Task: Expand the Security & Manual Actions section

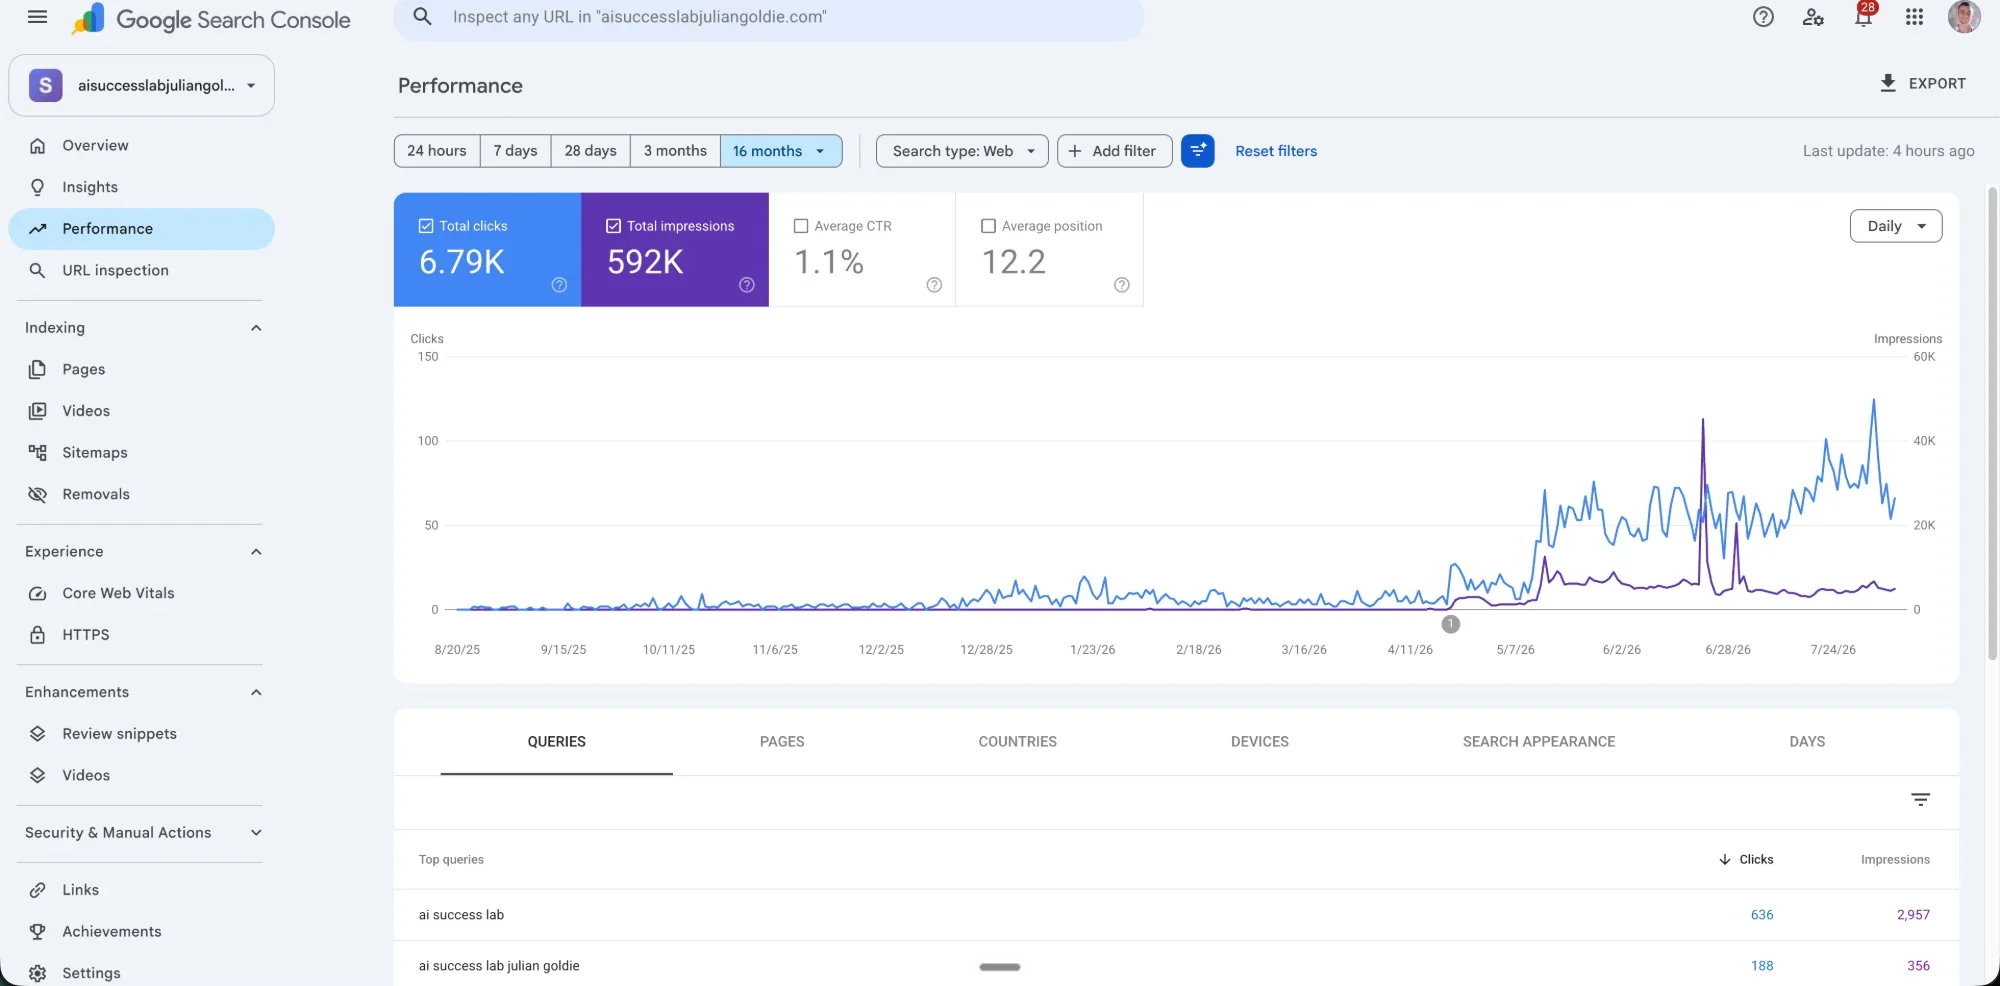Action: pyautogui.click(x=256, y=833)
